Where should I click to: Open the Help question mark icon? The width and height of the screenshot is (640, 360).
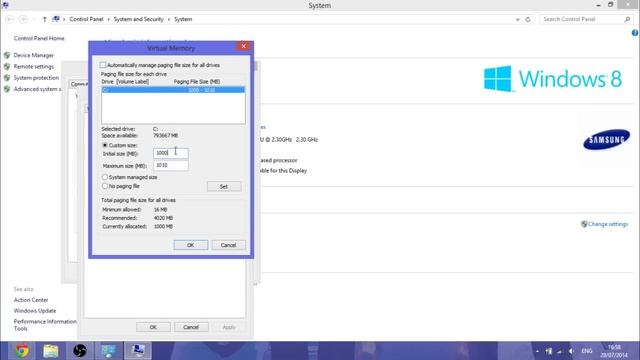pos(635,33)
